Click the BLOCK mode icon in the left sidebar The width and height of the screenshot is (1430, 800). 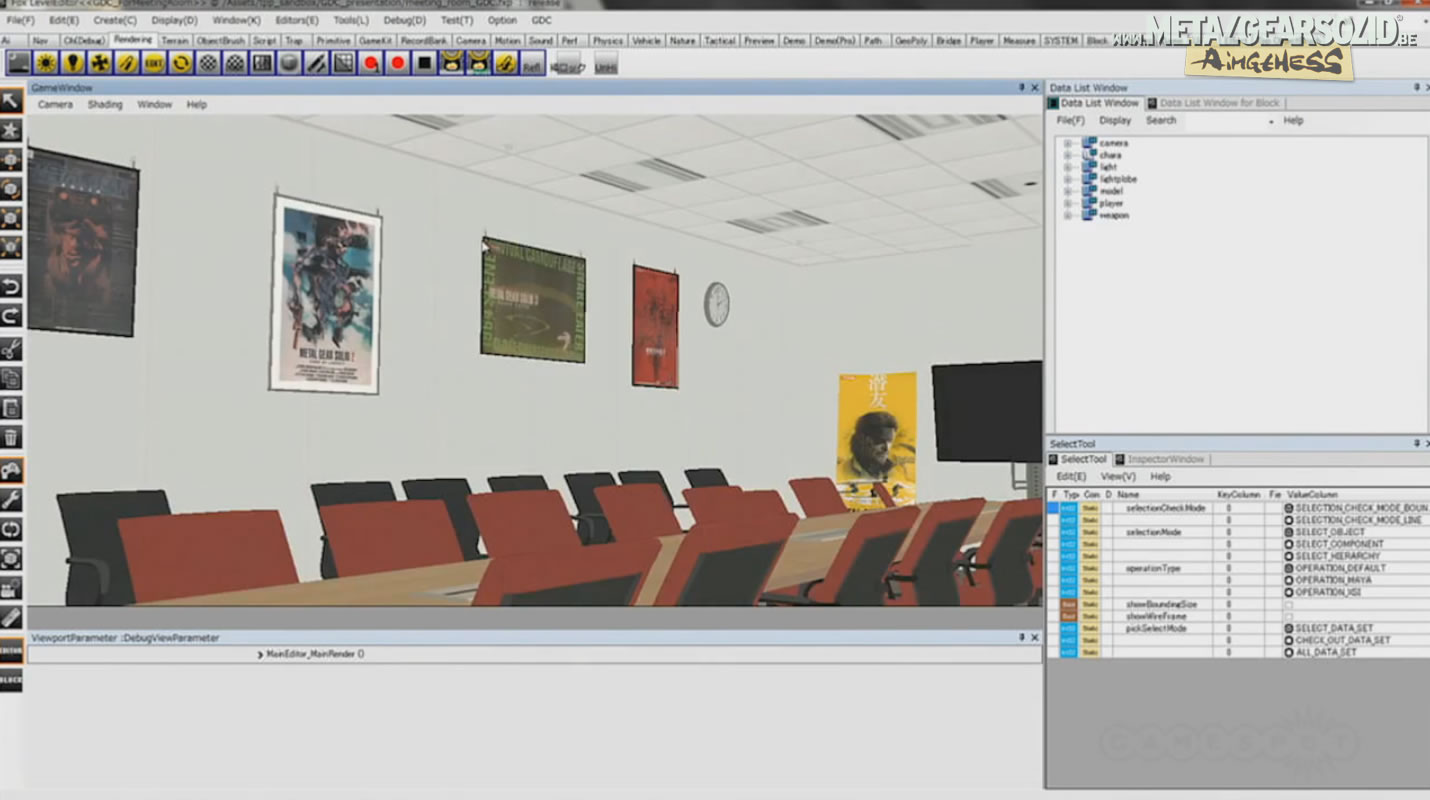pos(11,680)
